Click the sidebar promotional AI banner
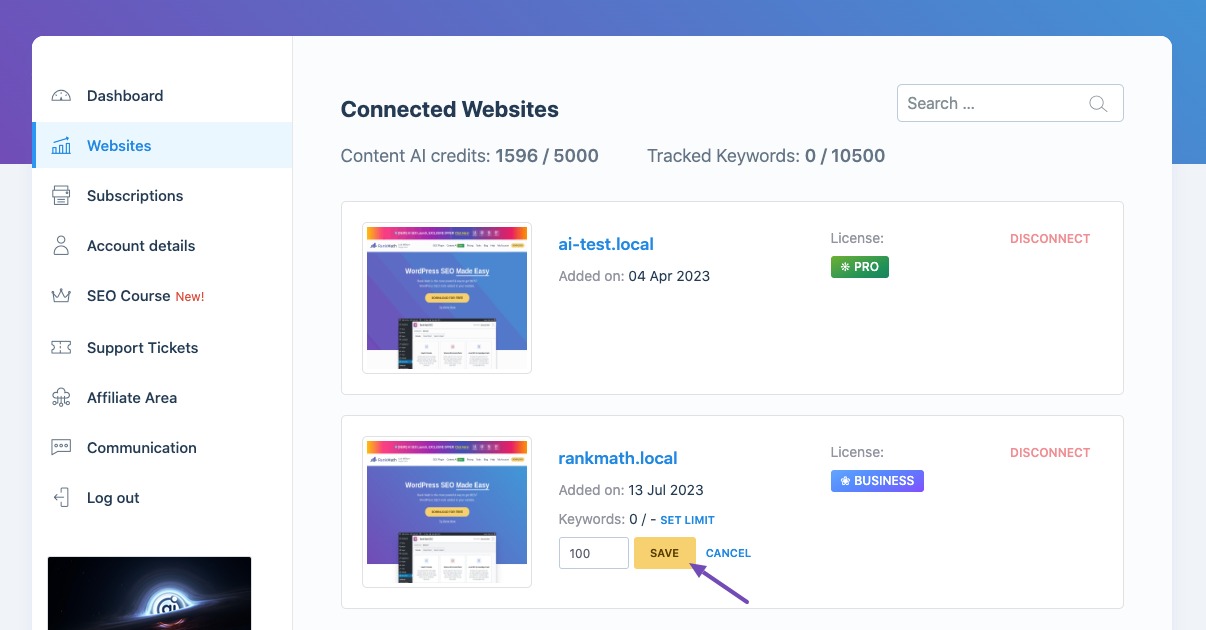This screenshot has width=1206, height=630. [x=150, y=593]
